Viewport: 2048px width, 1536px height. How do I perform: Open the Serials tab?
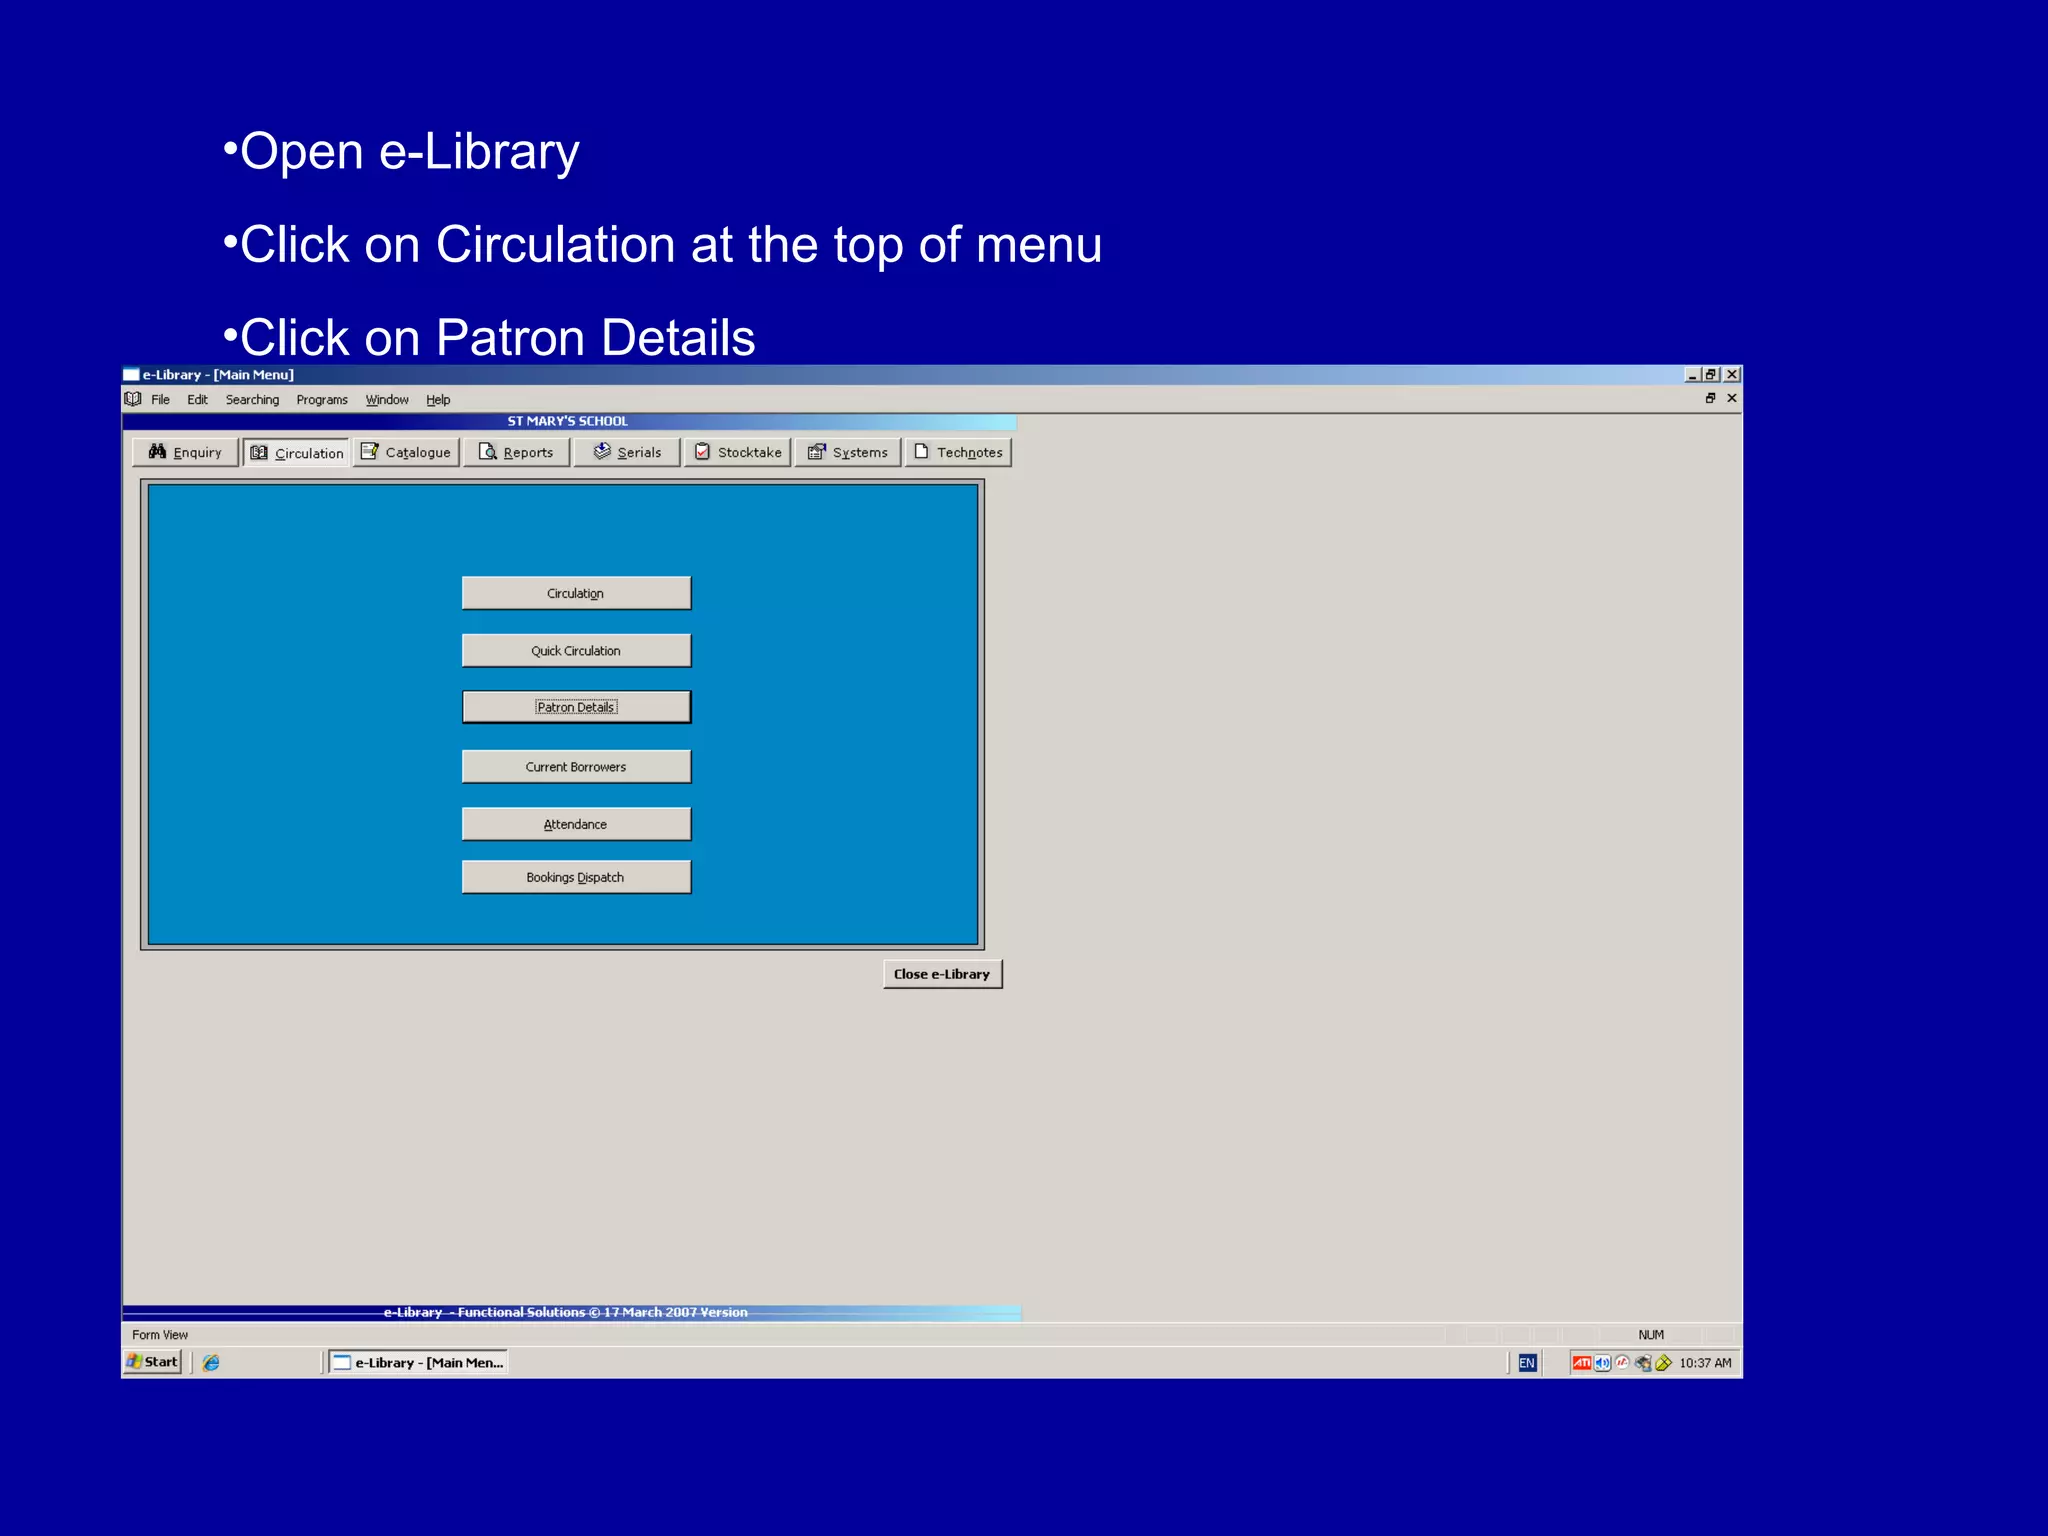(627, 452)
